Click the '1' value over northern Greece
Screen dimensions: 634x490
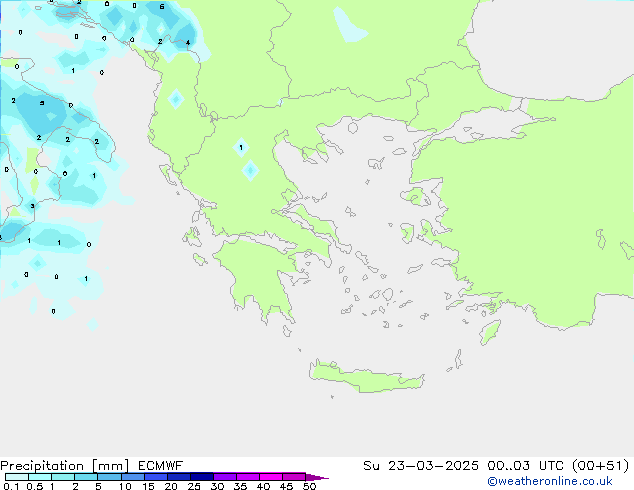241,147
